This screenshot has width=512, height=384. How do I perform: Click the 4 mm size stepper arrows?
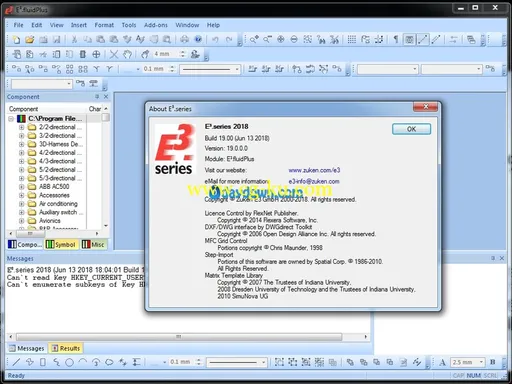[x=182, y=54]
